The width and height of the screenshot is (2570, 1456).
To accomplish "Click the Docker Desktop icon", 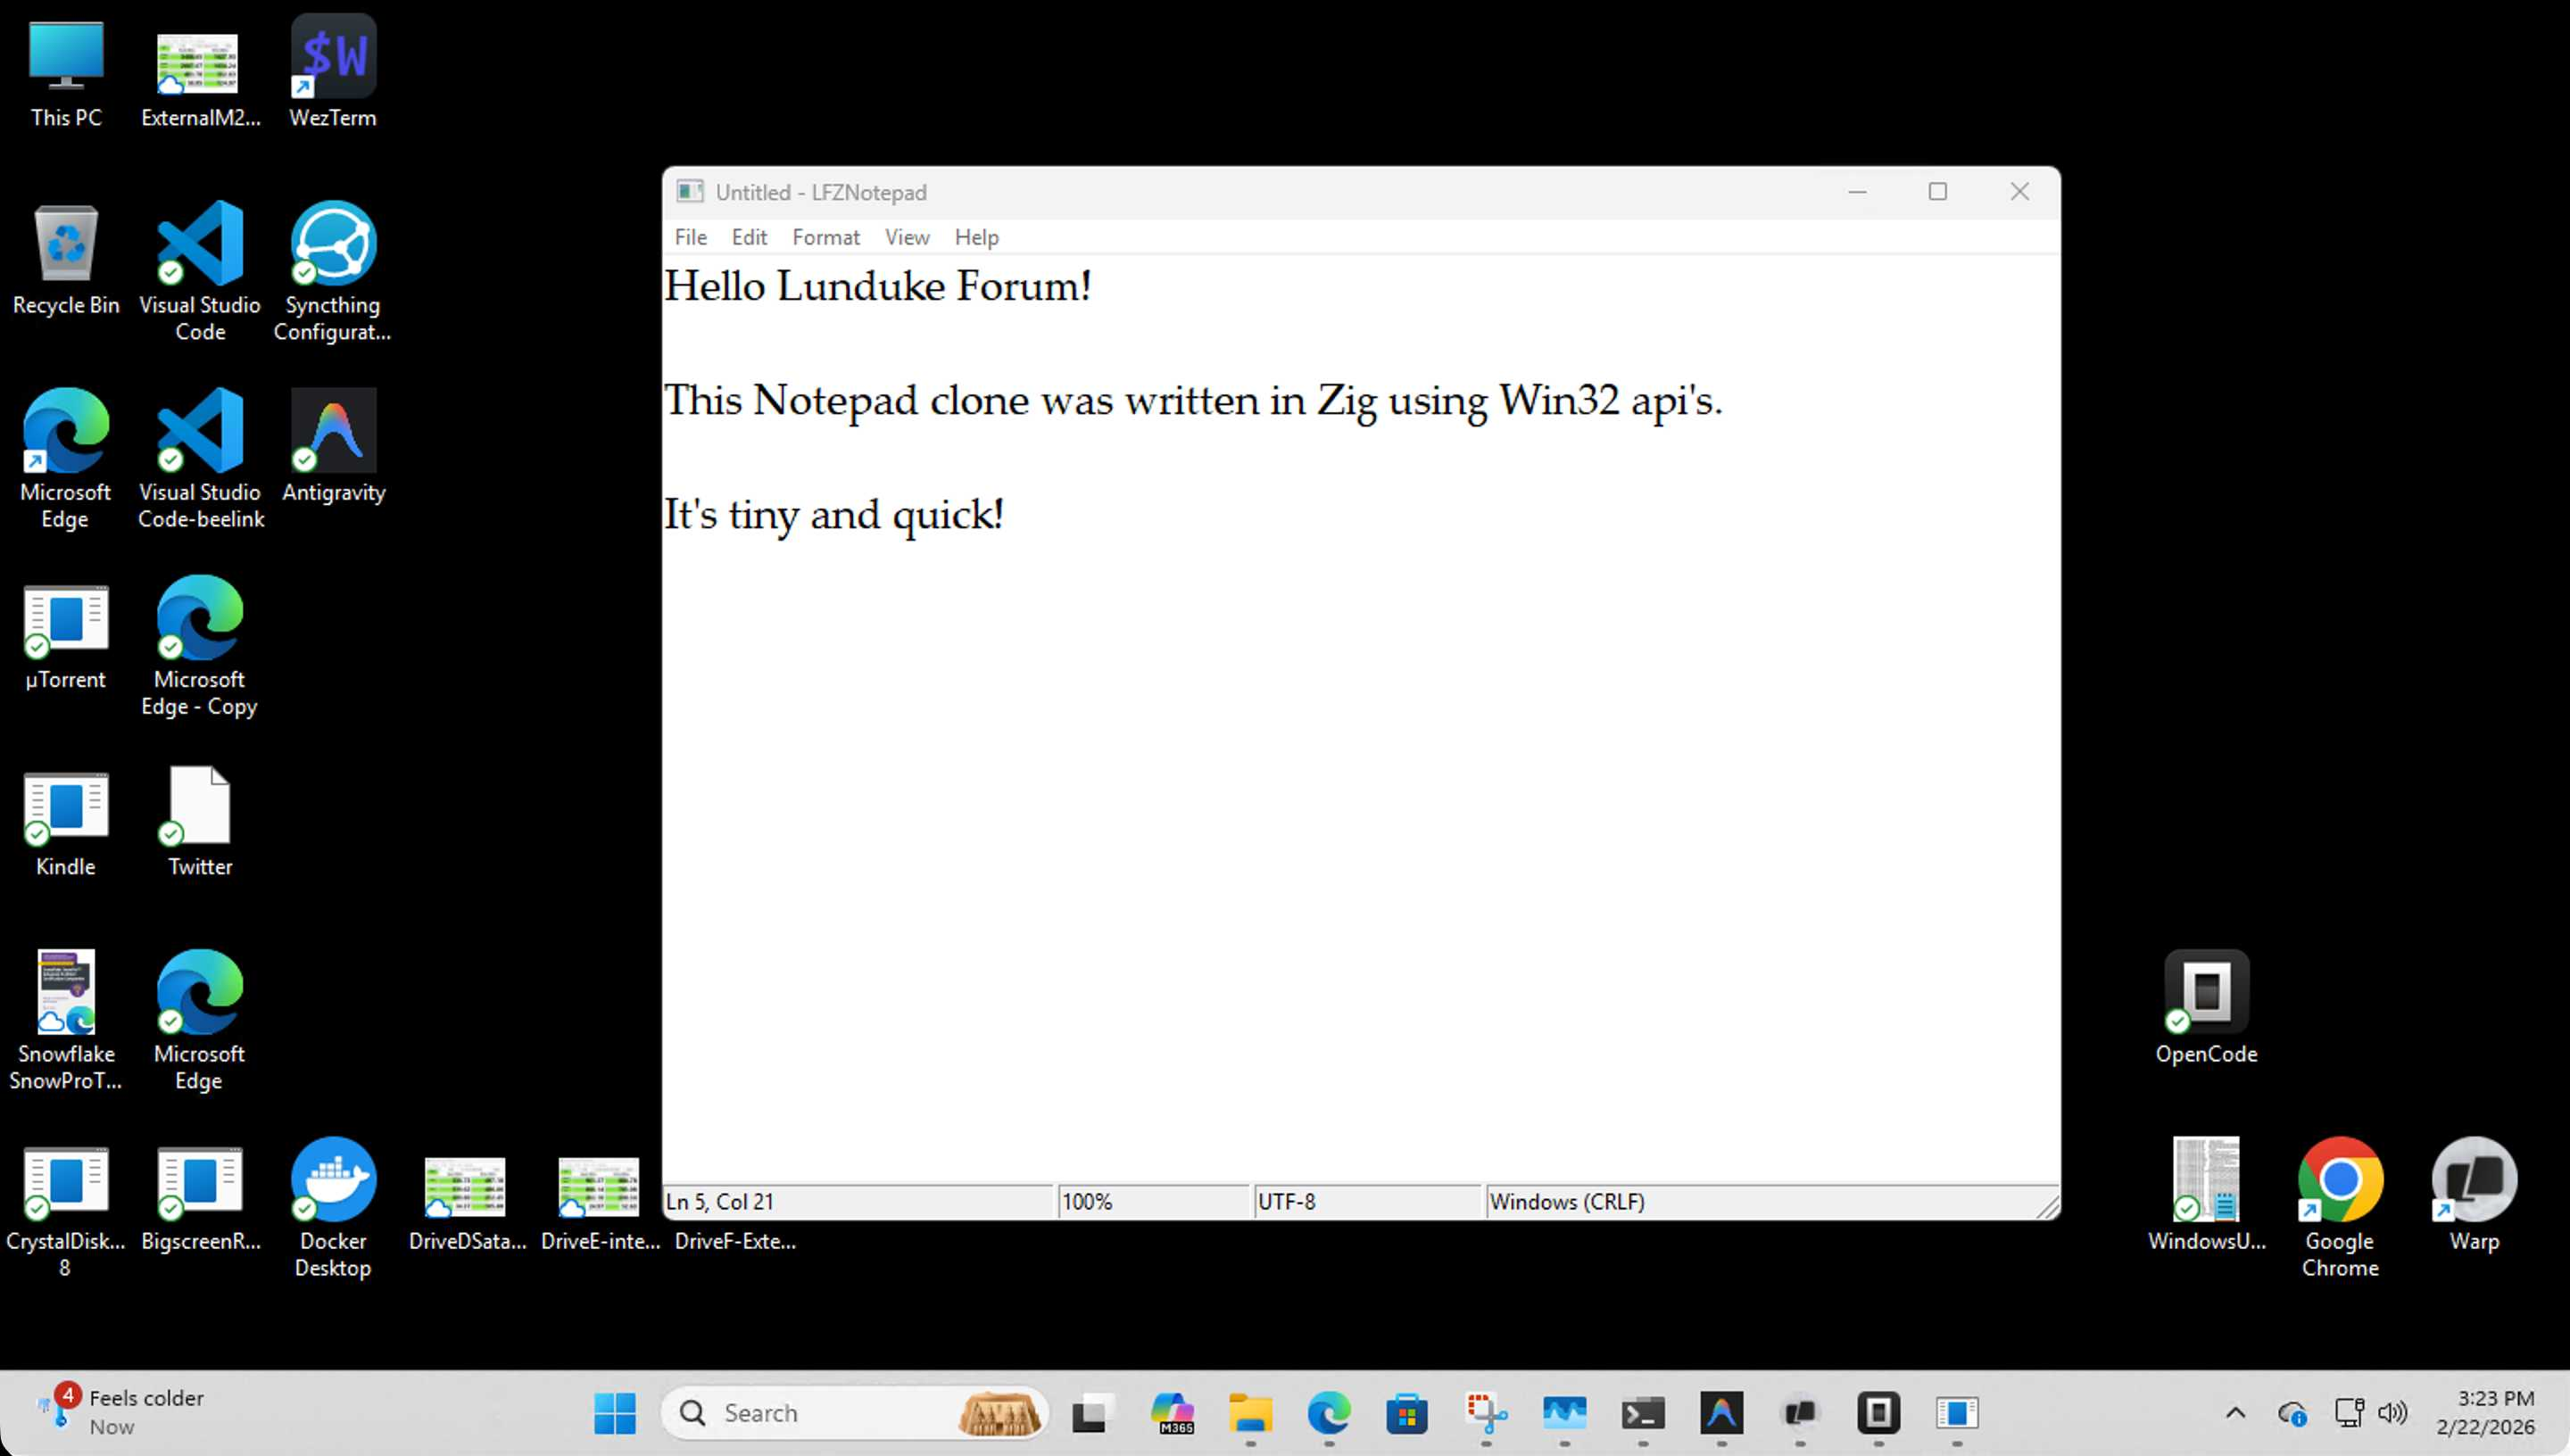I will (333, 1181).
